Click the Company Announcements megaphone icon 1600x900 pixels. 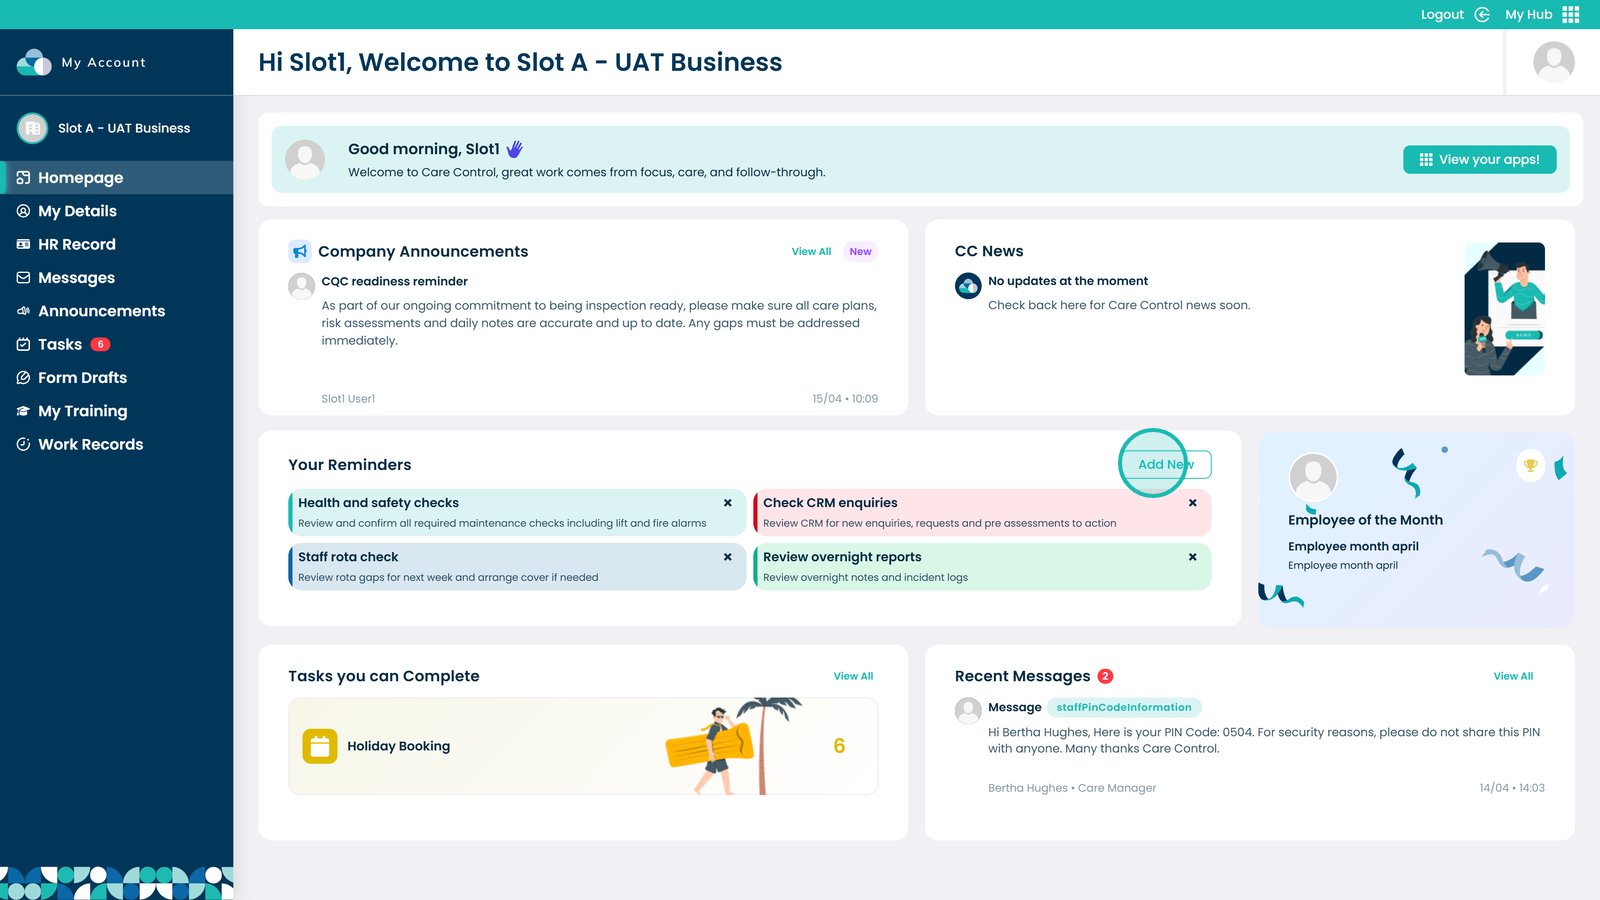click(299, 251)
